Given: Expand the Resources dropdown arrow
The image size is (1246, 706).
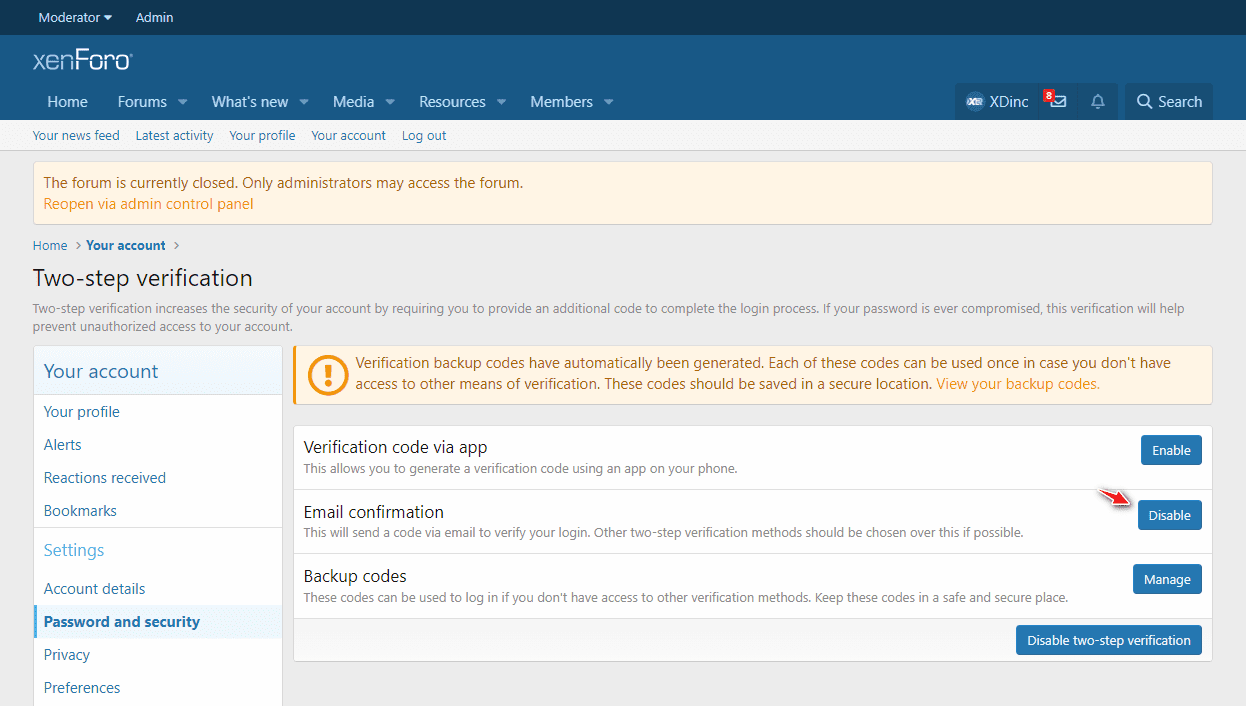Looking at the screenshot, I should [501, 102].
